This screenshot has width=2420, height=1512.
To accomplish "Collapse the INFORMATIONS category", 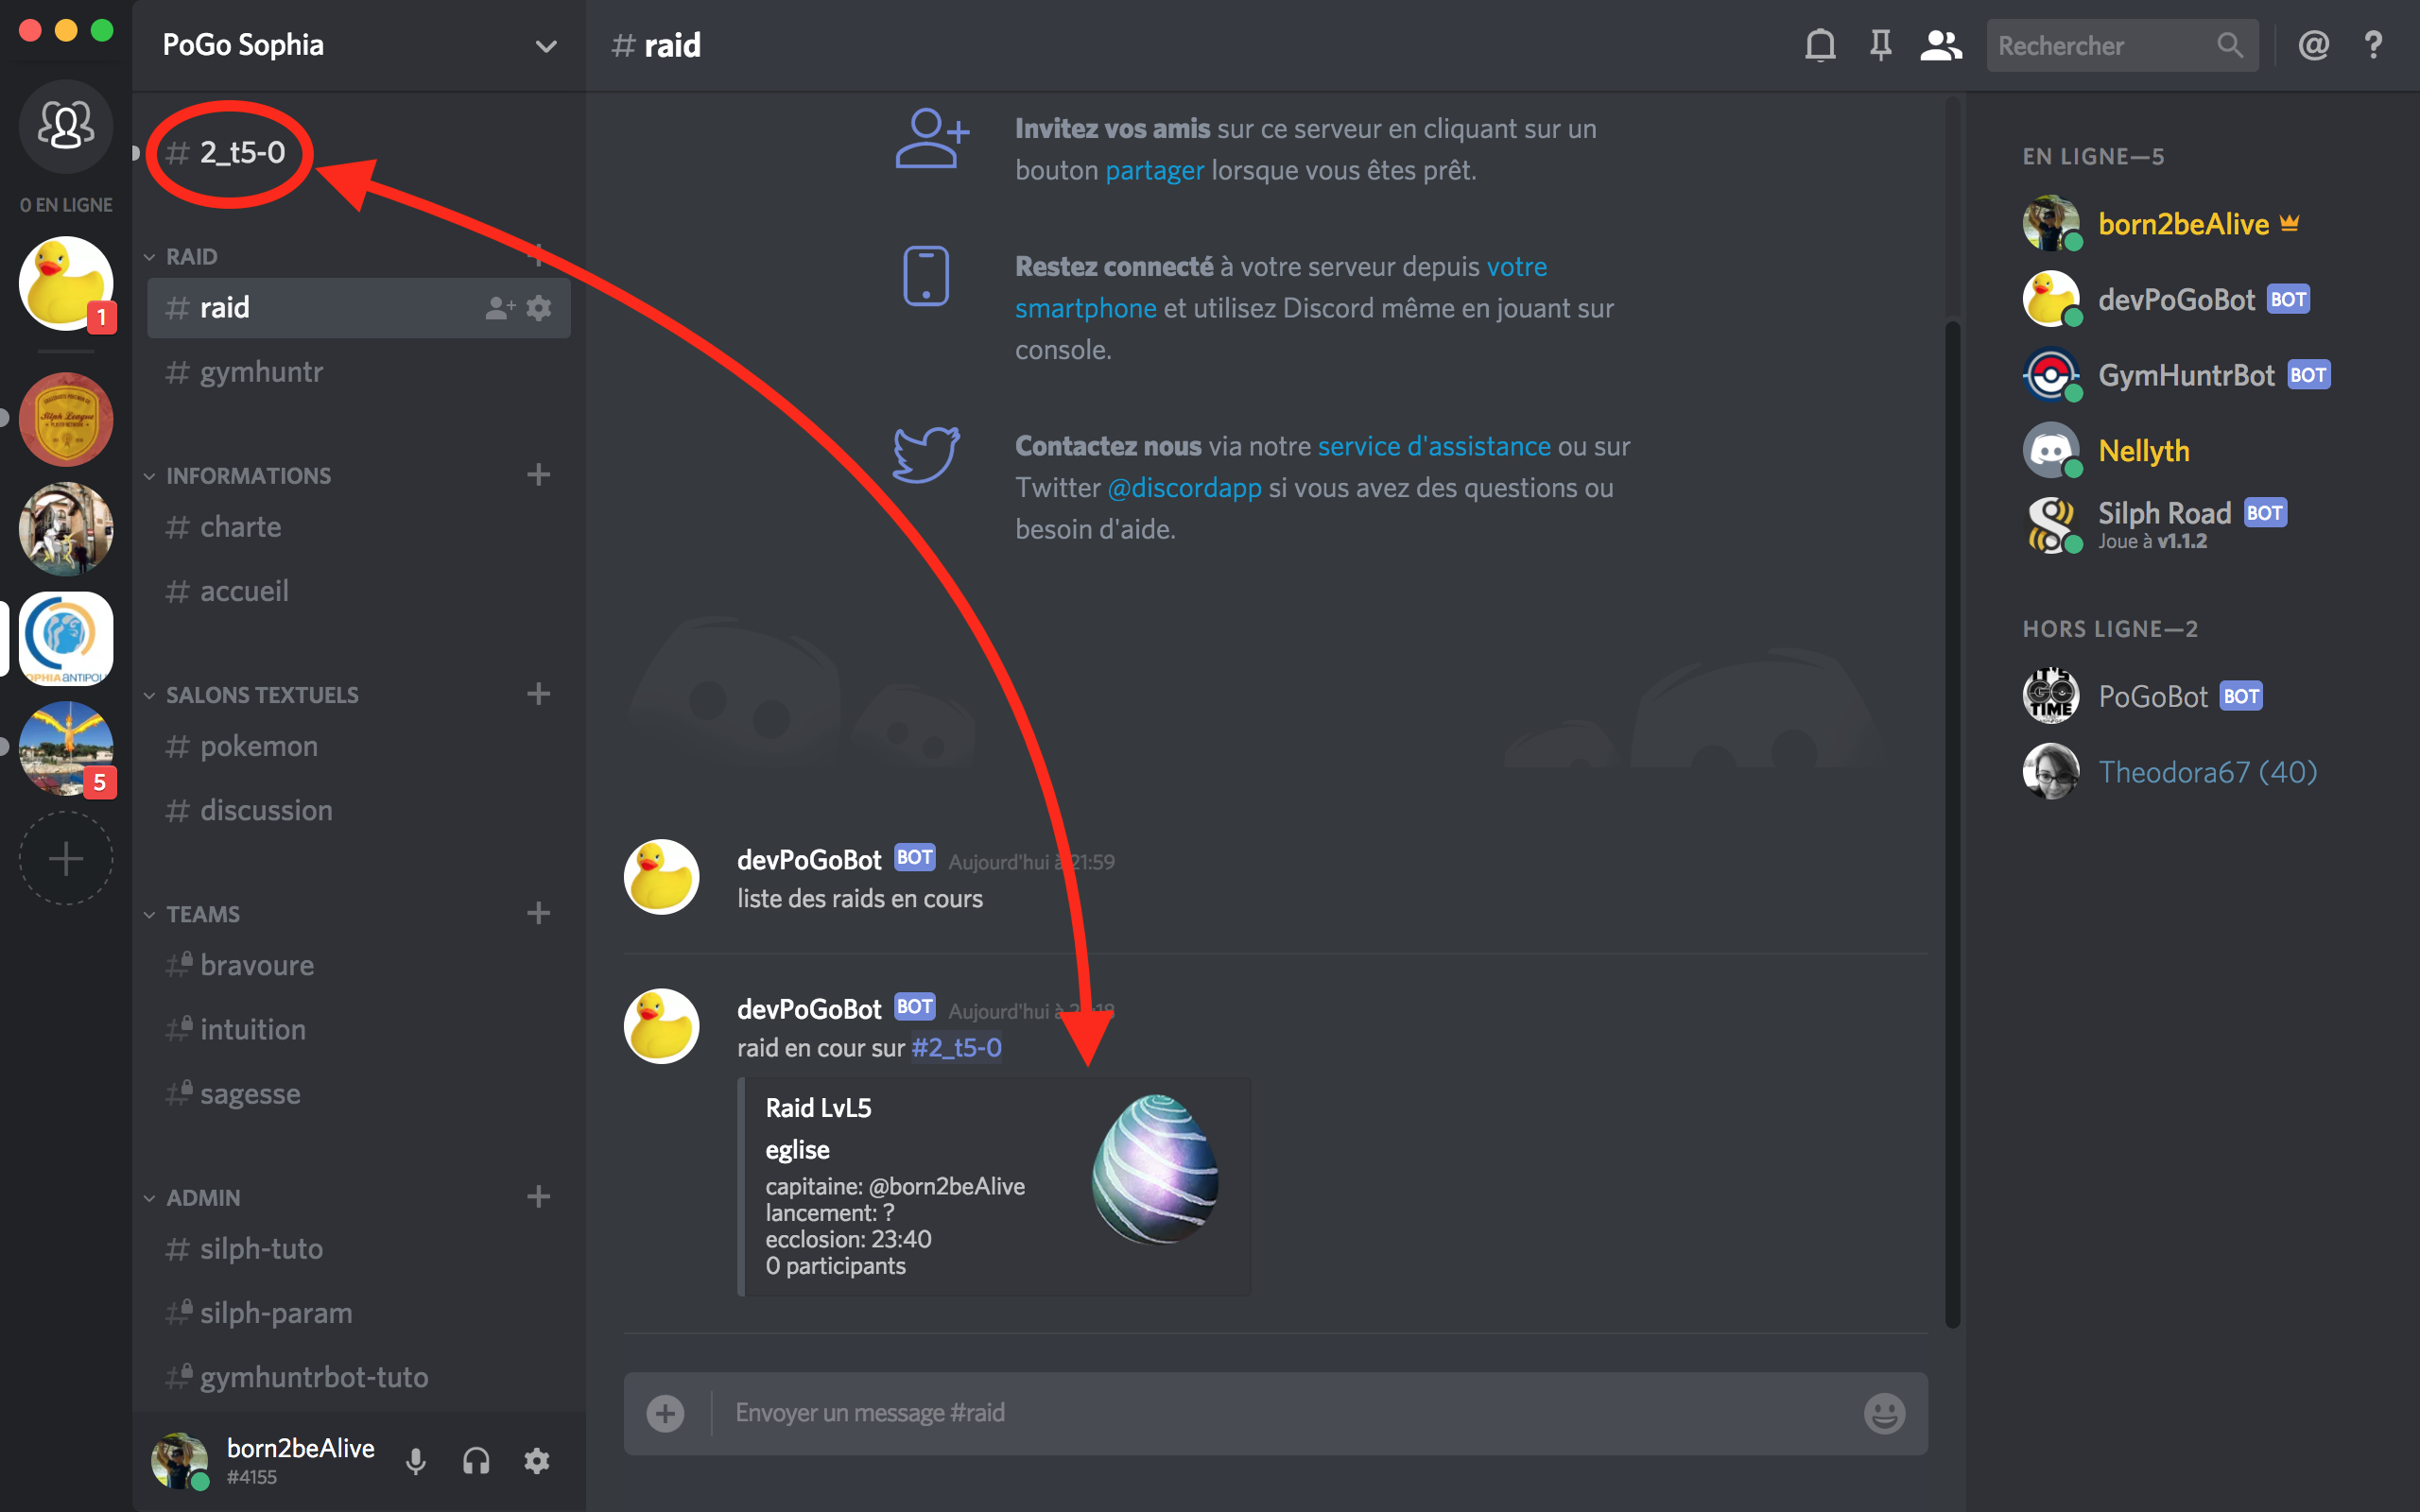I will [237, 475].
